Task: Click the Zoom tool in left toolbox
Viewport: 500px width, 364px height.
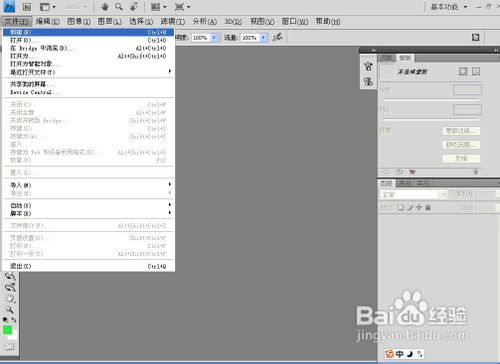Action: coord(10,309)
